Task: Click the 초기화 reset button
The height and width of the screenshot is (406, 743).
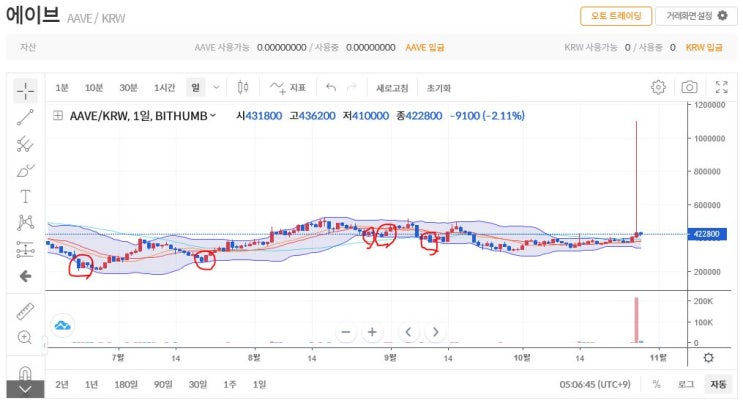Action: 438,88
